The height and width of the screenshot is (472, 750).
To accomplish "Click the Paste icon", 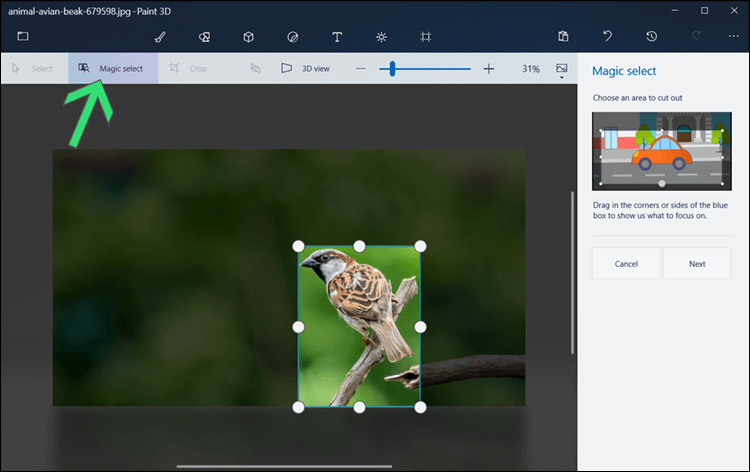I will pyautogui.click(x=563, y=36).
